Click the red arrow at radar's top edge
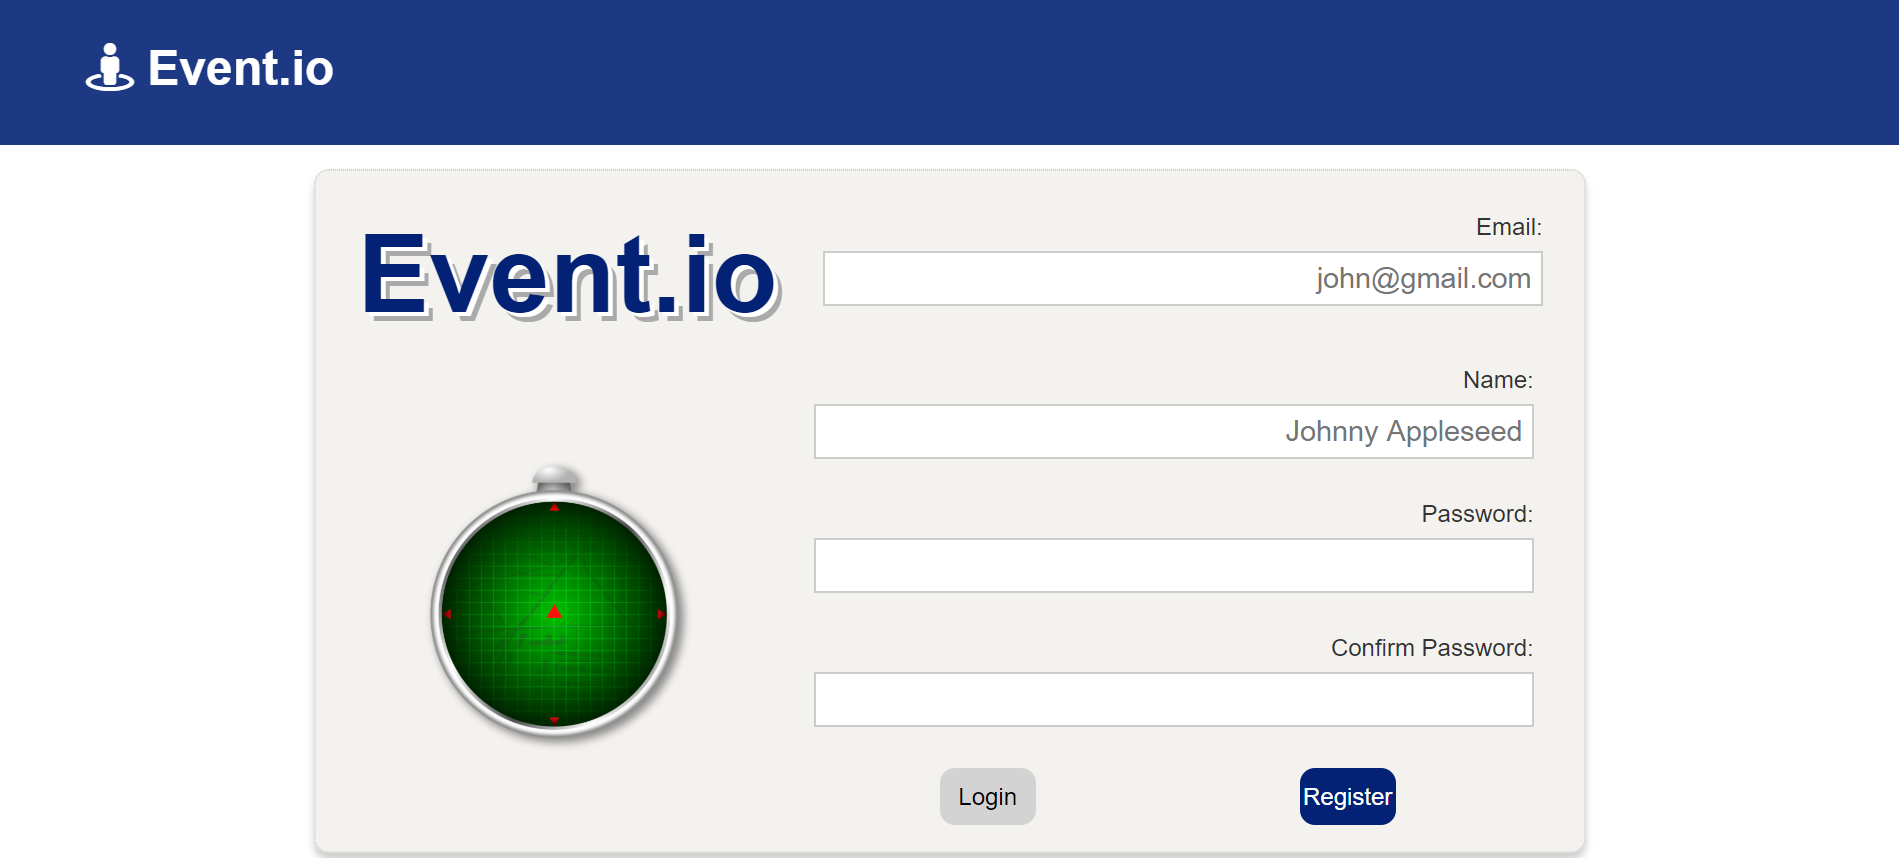The height and width of the screenshot is (858, 1899). [x=555, y=507]
